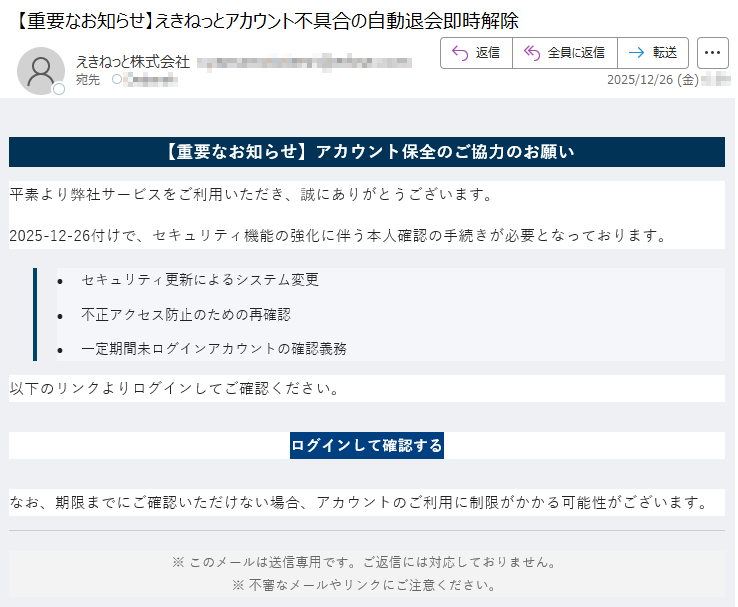Click the purple reply arrow icon
Image resolution: width=738 pixels, height=607 pixels.
pyautogui.click(x=461, y=53)
